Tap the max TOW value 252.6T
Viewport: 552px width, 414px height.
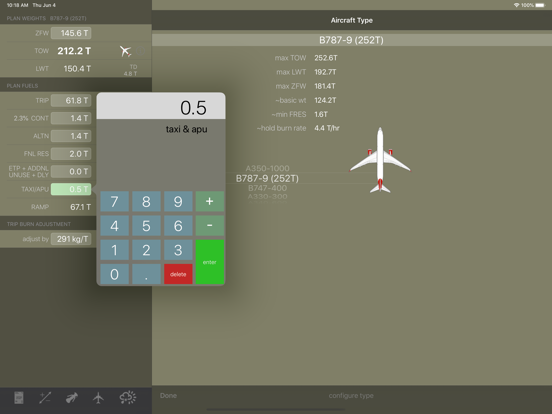pos(326,58)
